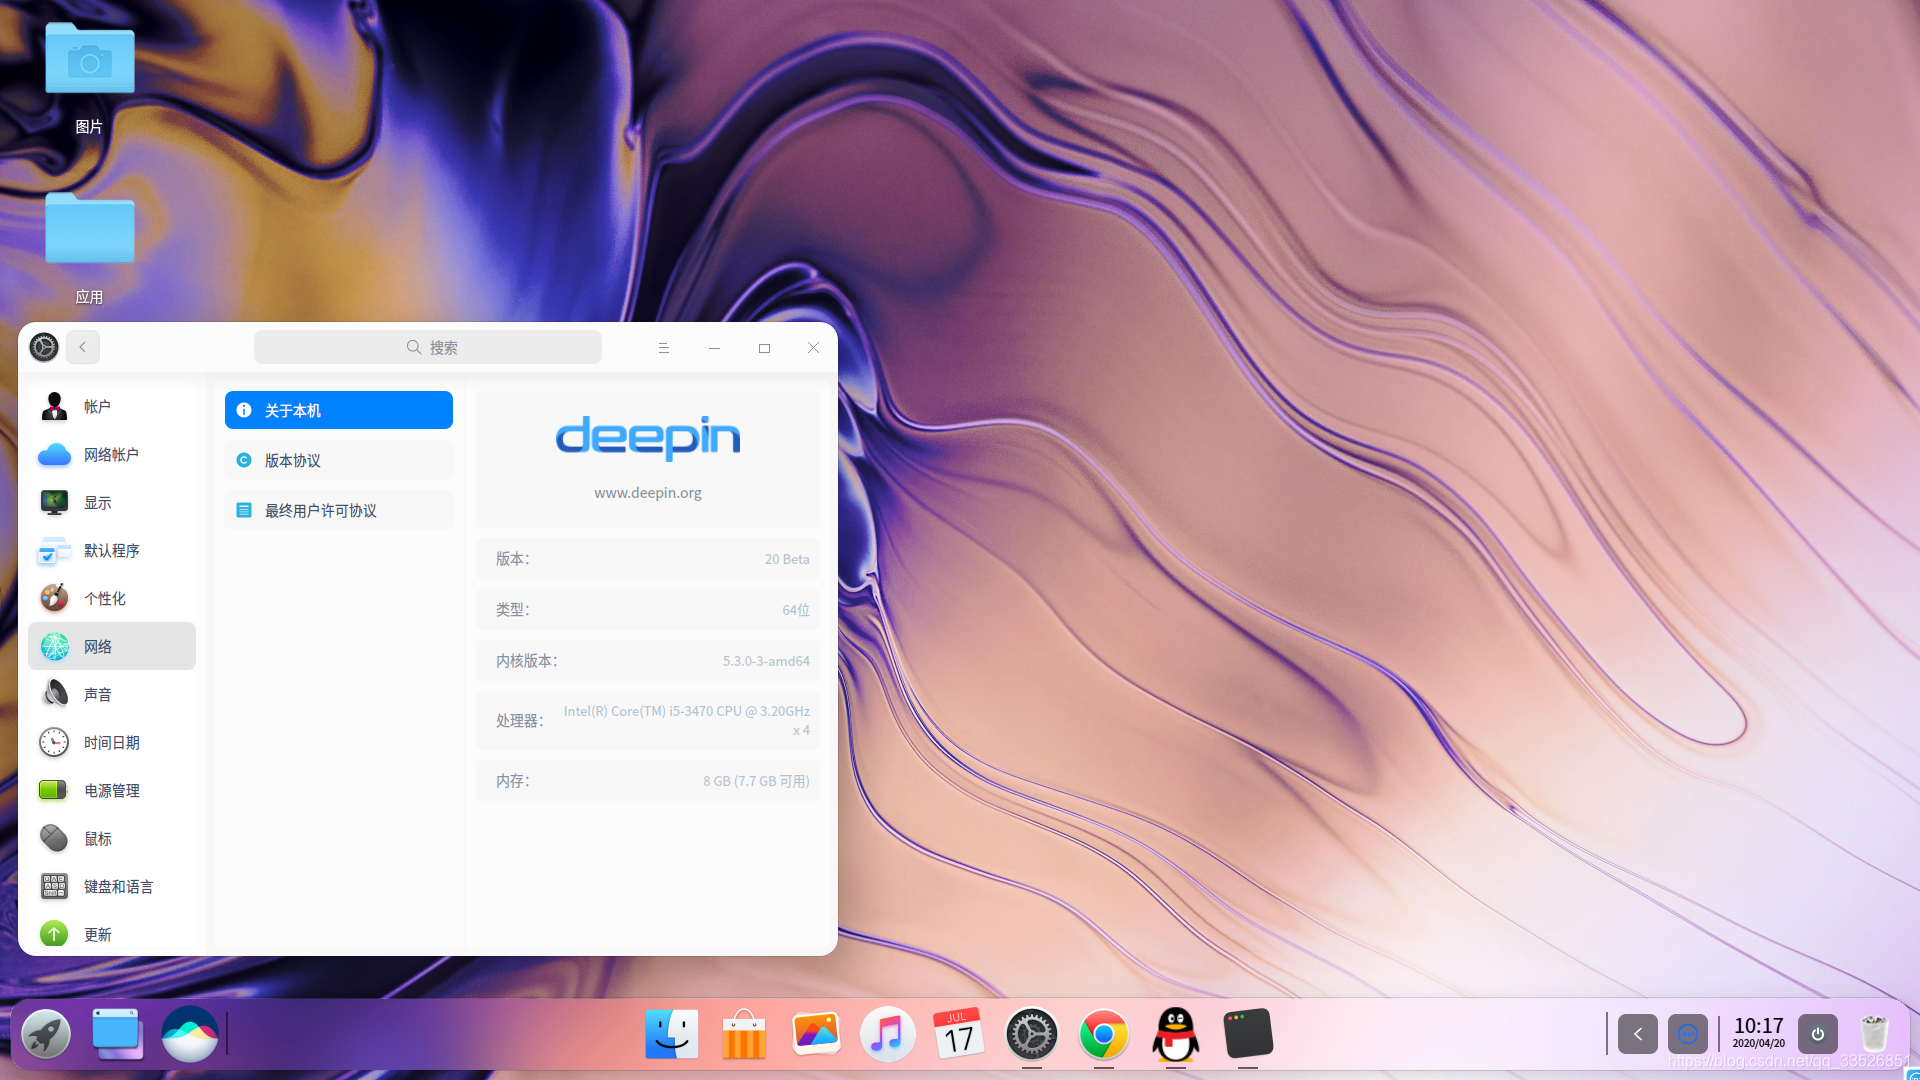This screenshot has width=1920, height=1080.
Task: Open the Music player in the dock
Action: (x=888, y=1034)
